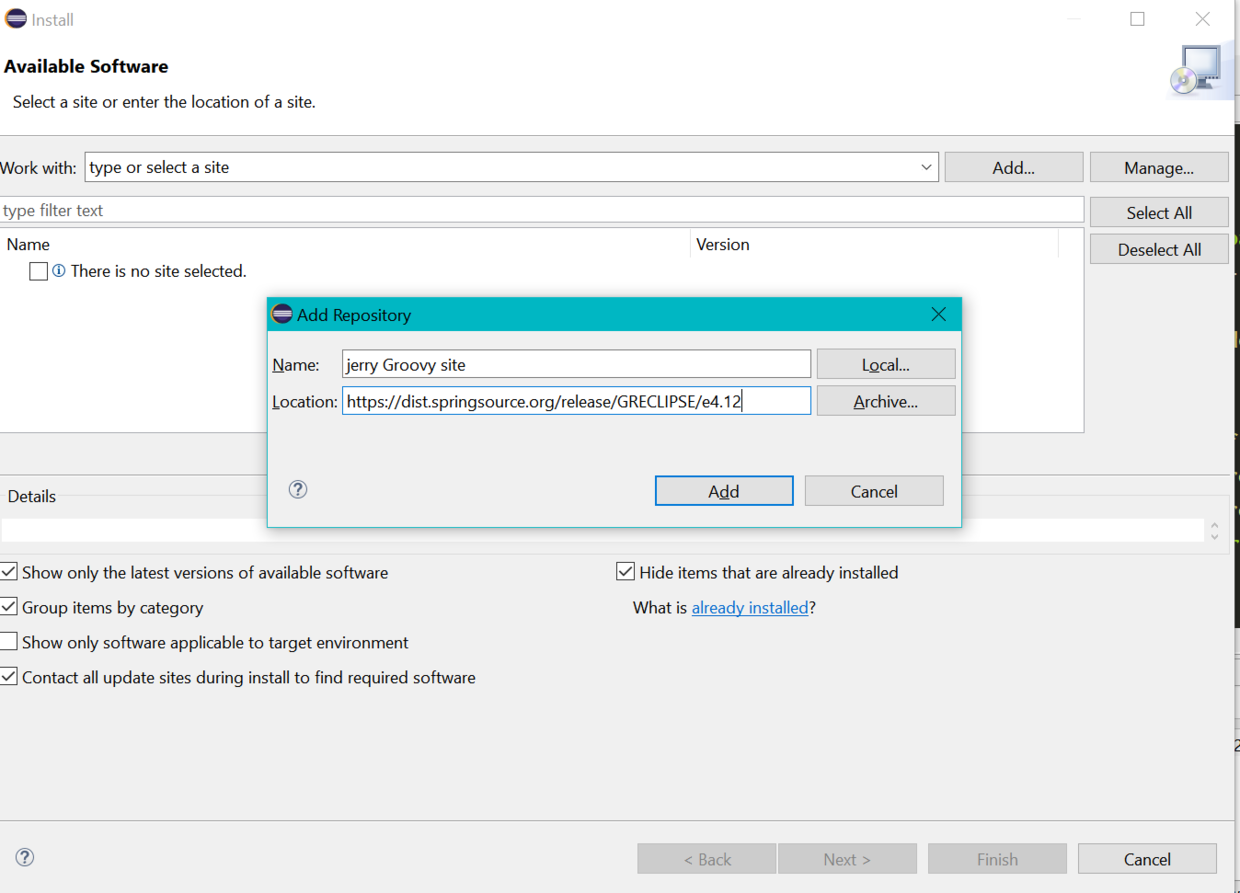This screenshot has width=1240, height=893.
Task: Click the Details scroll down arrow
Action: (1214, 537)
